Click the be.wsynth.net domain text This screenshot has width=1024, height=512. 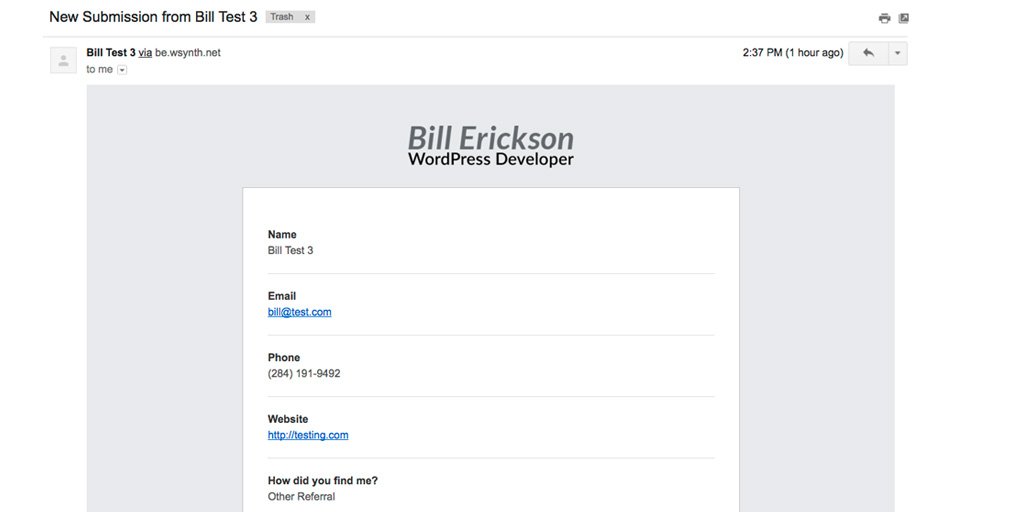point(187,53)
